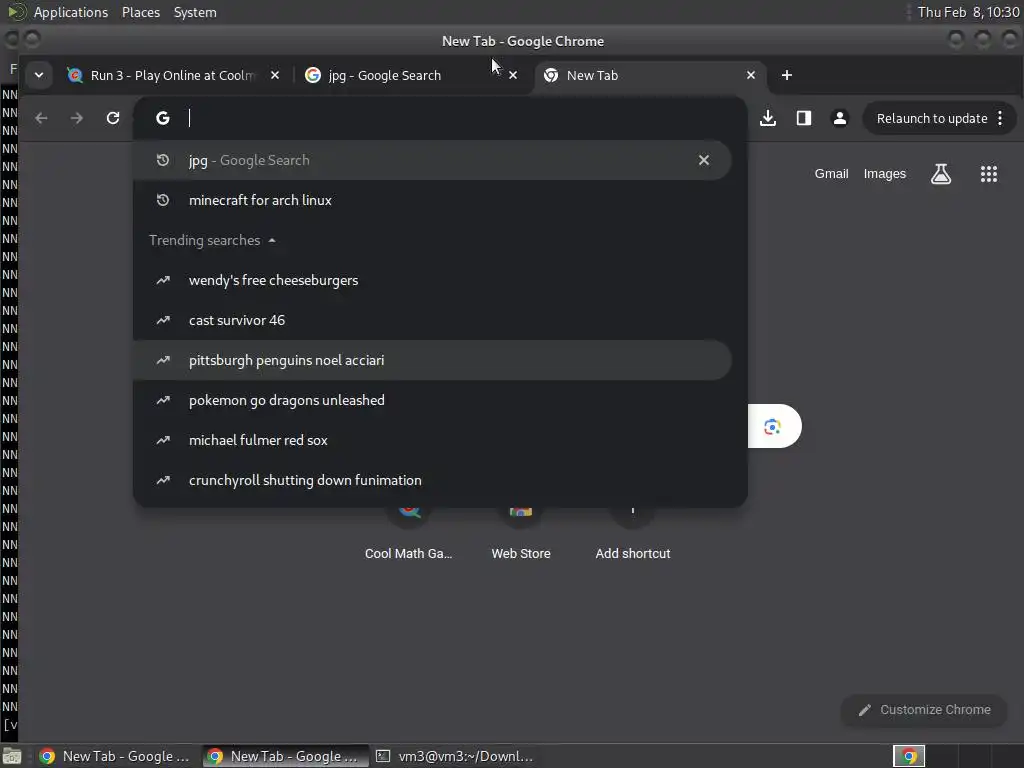Open a new tab with the plus button
The image size is (1024, 768).
pyautogui.click(x=787, y=75)
